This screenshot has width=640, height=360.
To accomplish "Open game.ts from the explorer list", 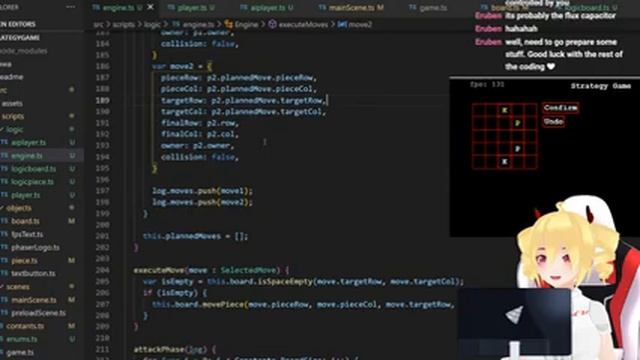I will (20, 352).
